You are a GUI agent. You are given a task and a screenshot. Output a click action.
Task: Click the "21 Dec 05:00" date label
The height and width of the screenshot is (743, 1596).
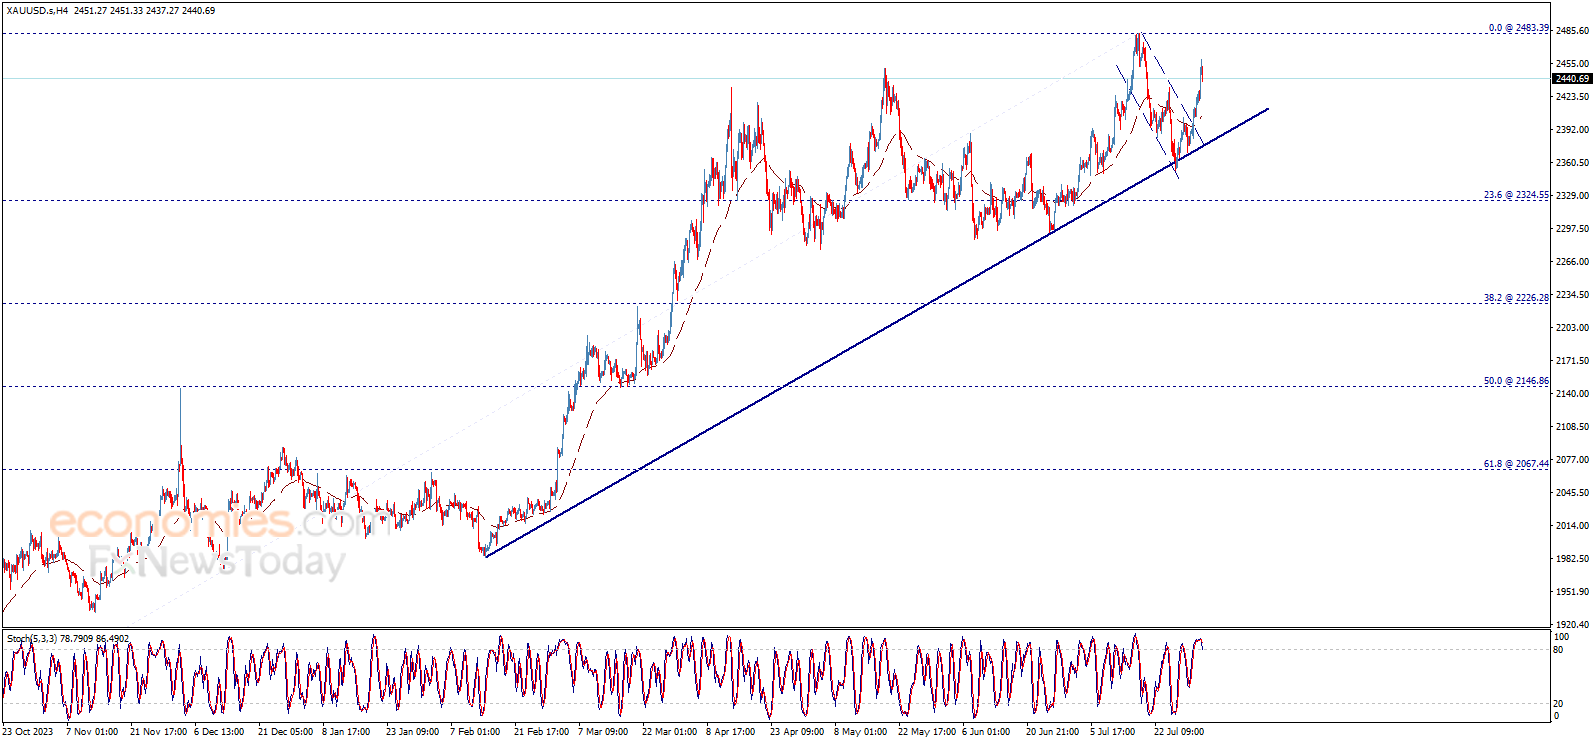pyautogui.click(x=286, y=732)
